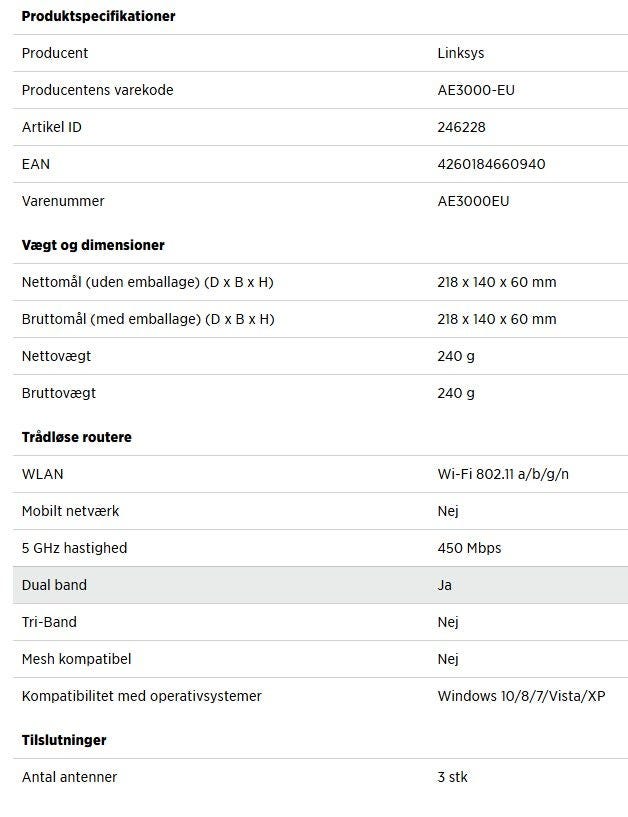628x817 pixels.
Task: Select the Producent row label
Action: click(55, 53)
